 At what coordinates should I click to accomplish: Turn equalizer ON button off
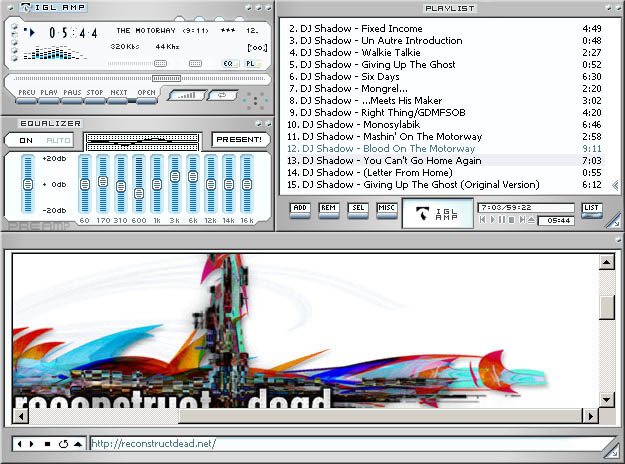pyautogui.click(x=26, y=140)
